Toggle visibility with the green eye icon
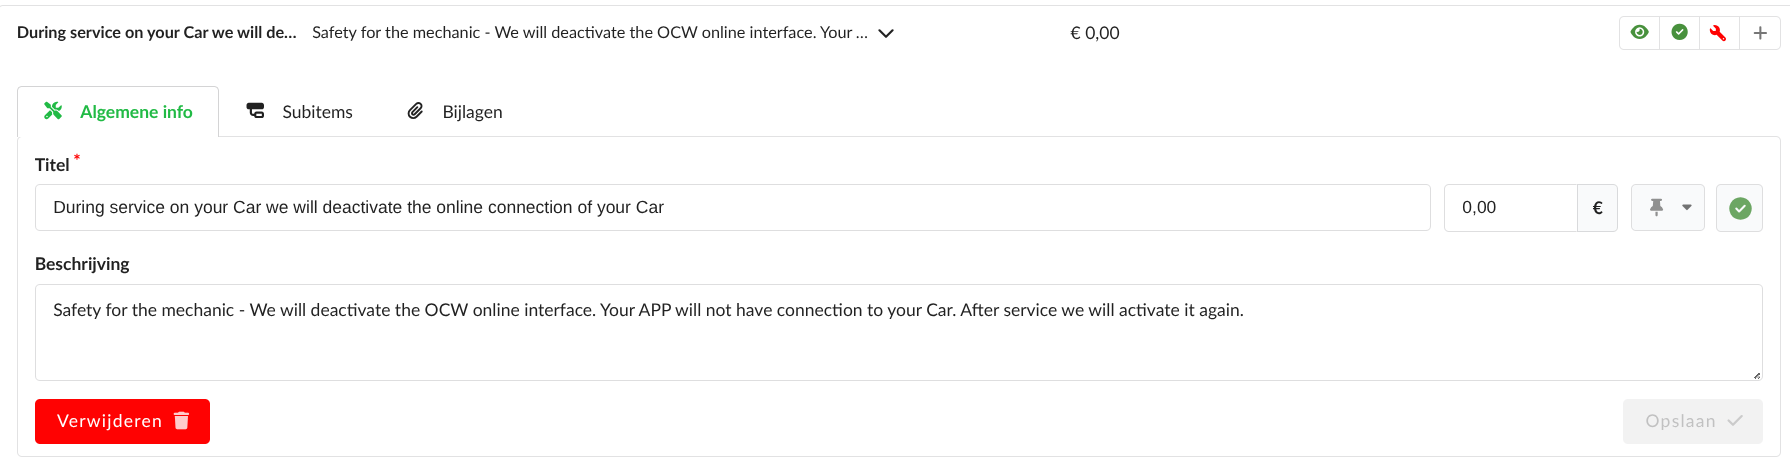The width and height of the screenshot is (1790, 462). coord(1639,33)
